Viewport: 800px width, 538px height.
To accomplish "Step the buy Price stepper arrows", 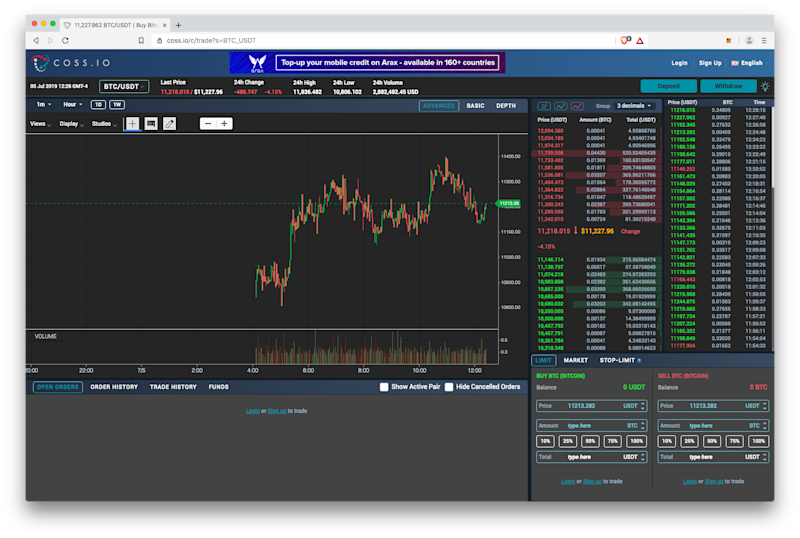I will pyautogui.click(x=643, y=406).
